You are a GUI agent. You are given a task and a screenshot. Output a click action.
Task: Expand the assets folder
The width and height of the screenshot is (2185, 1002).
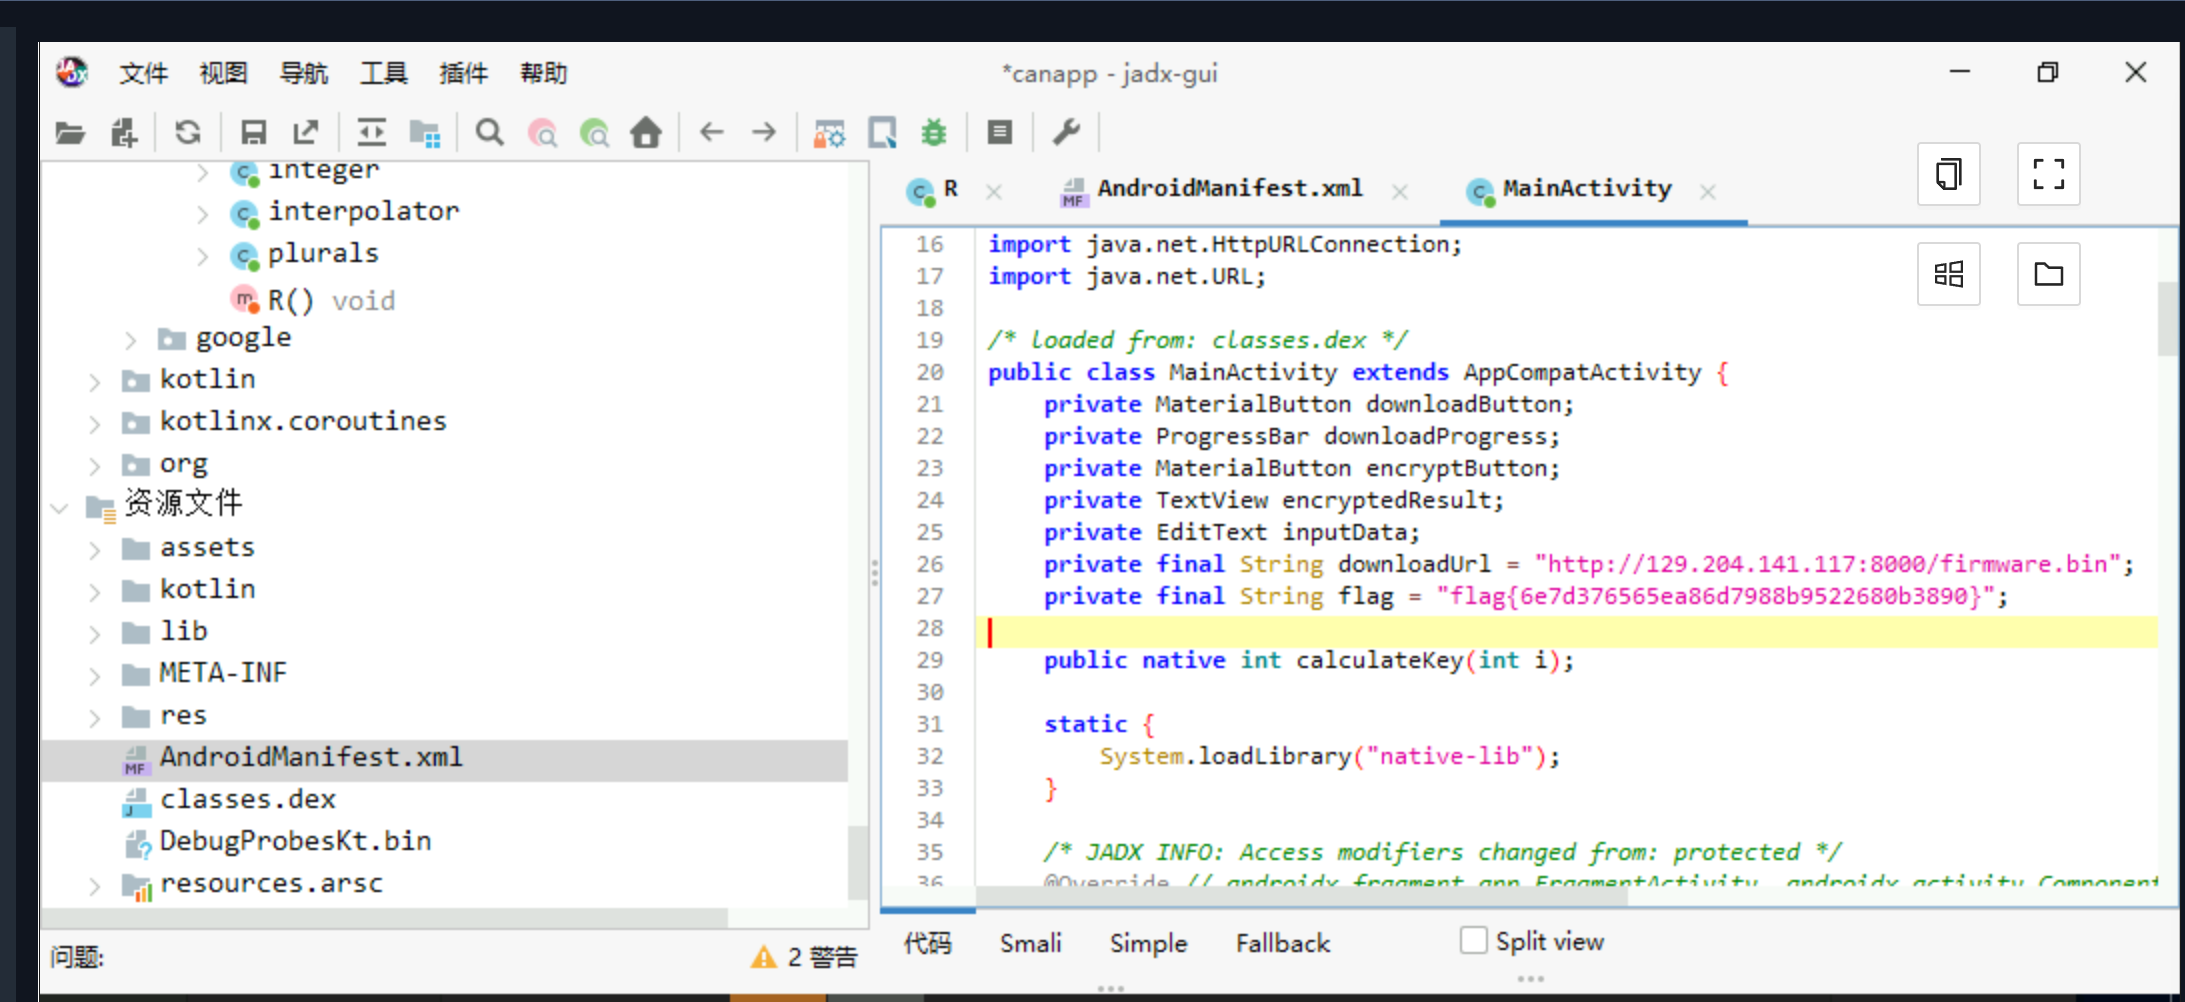(x=95, y=549)
